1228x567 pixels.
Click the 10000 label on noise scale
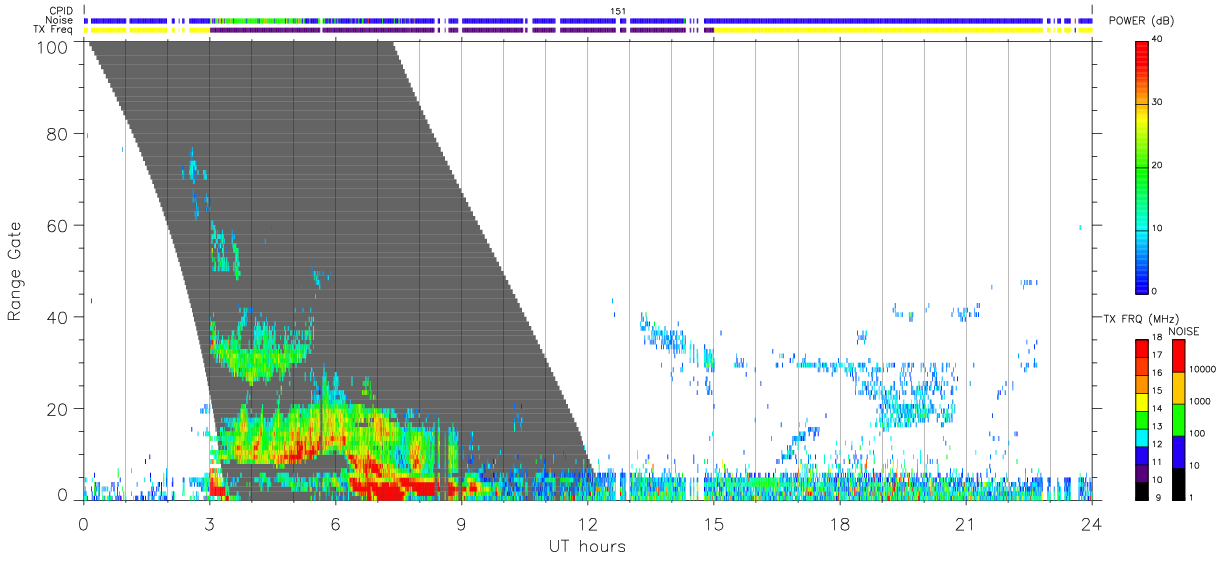tap(1202, 368)
